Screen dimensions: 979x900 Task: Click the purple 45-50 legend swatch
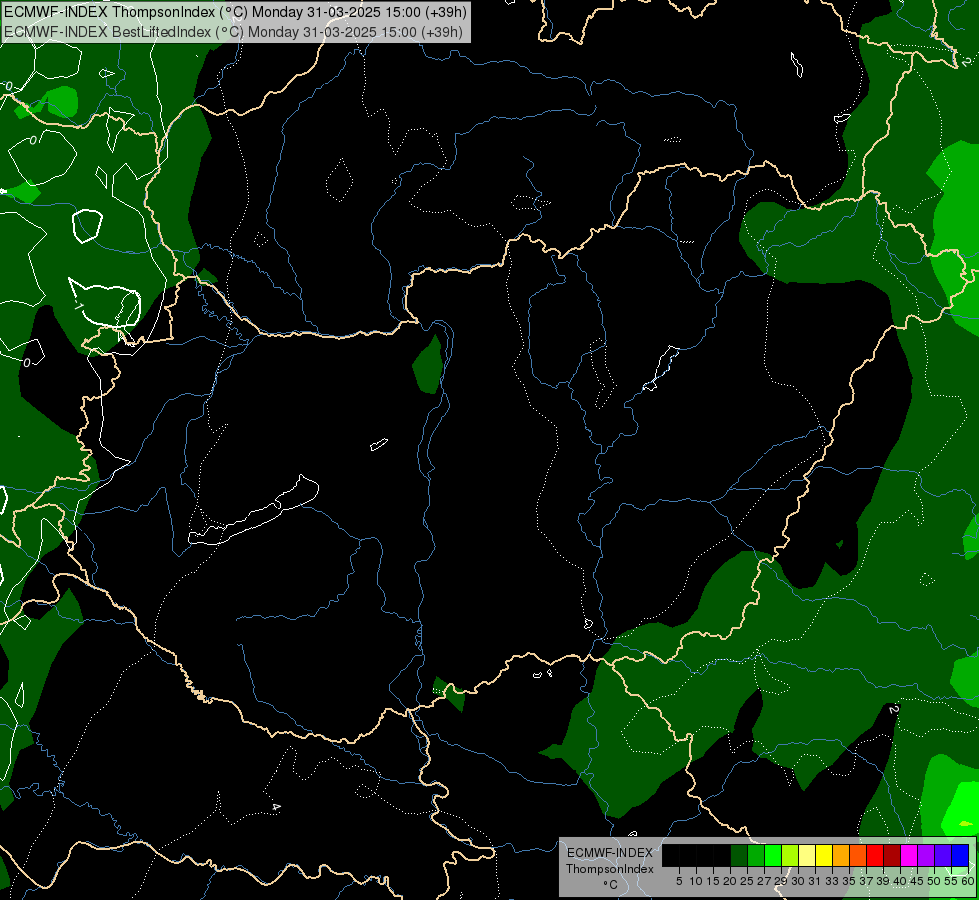click(926, 855)
